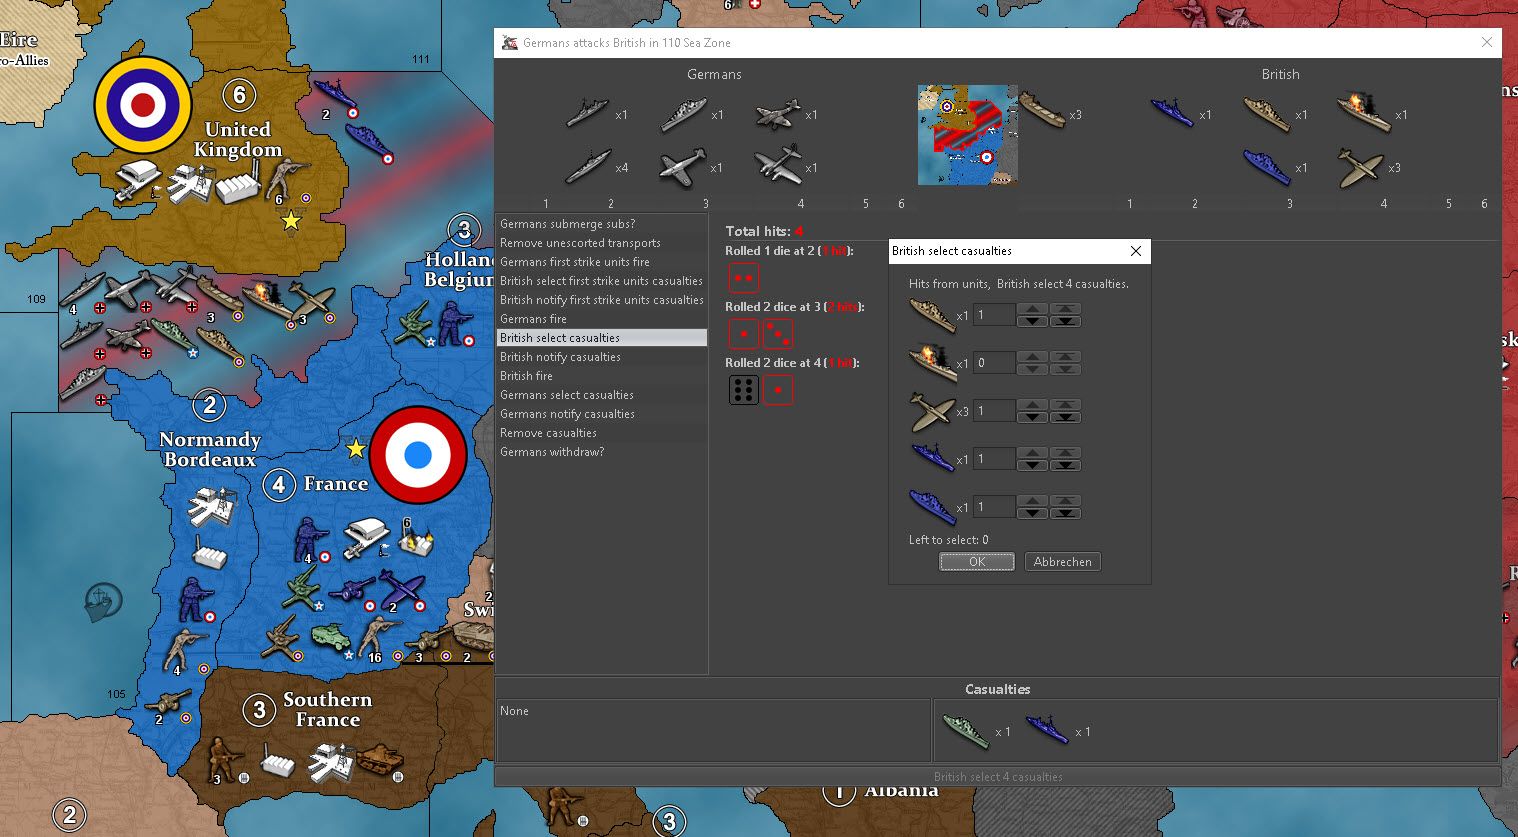Decrease casualties for the tan warship row
The image size is (1518, 837).
tap(1032, 321)
